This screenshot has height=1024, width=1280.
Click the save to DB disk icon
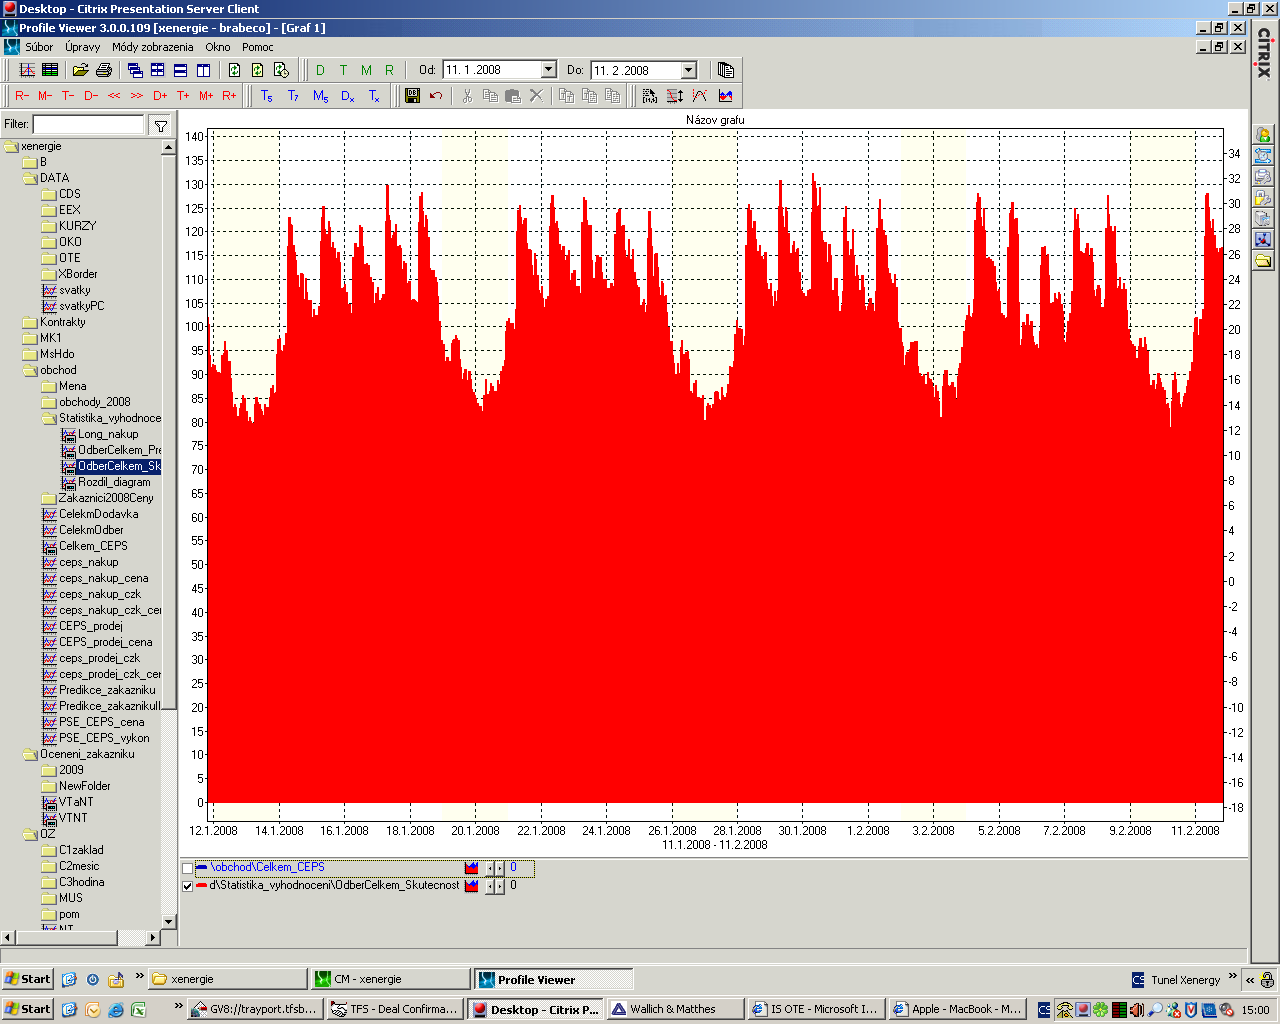[412, 96]
